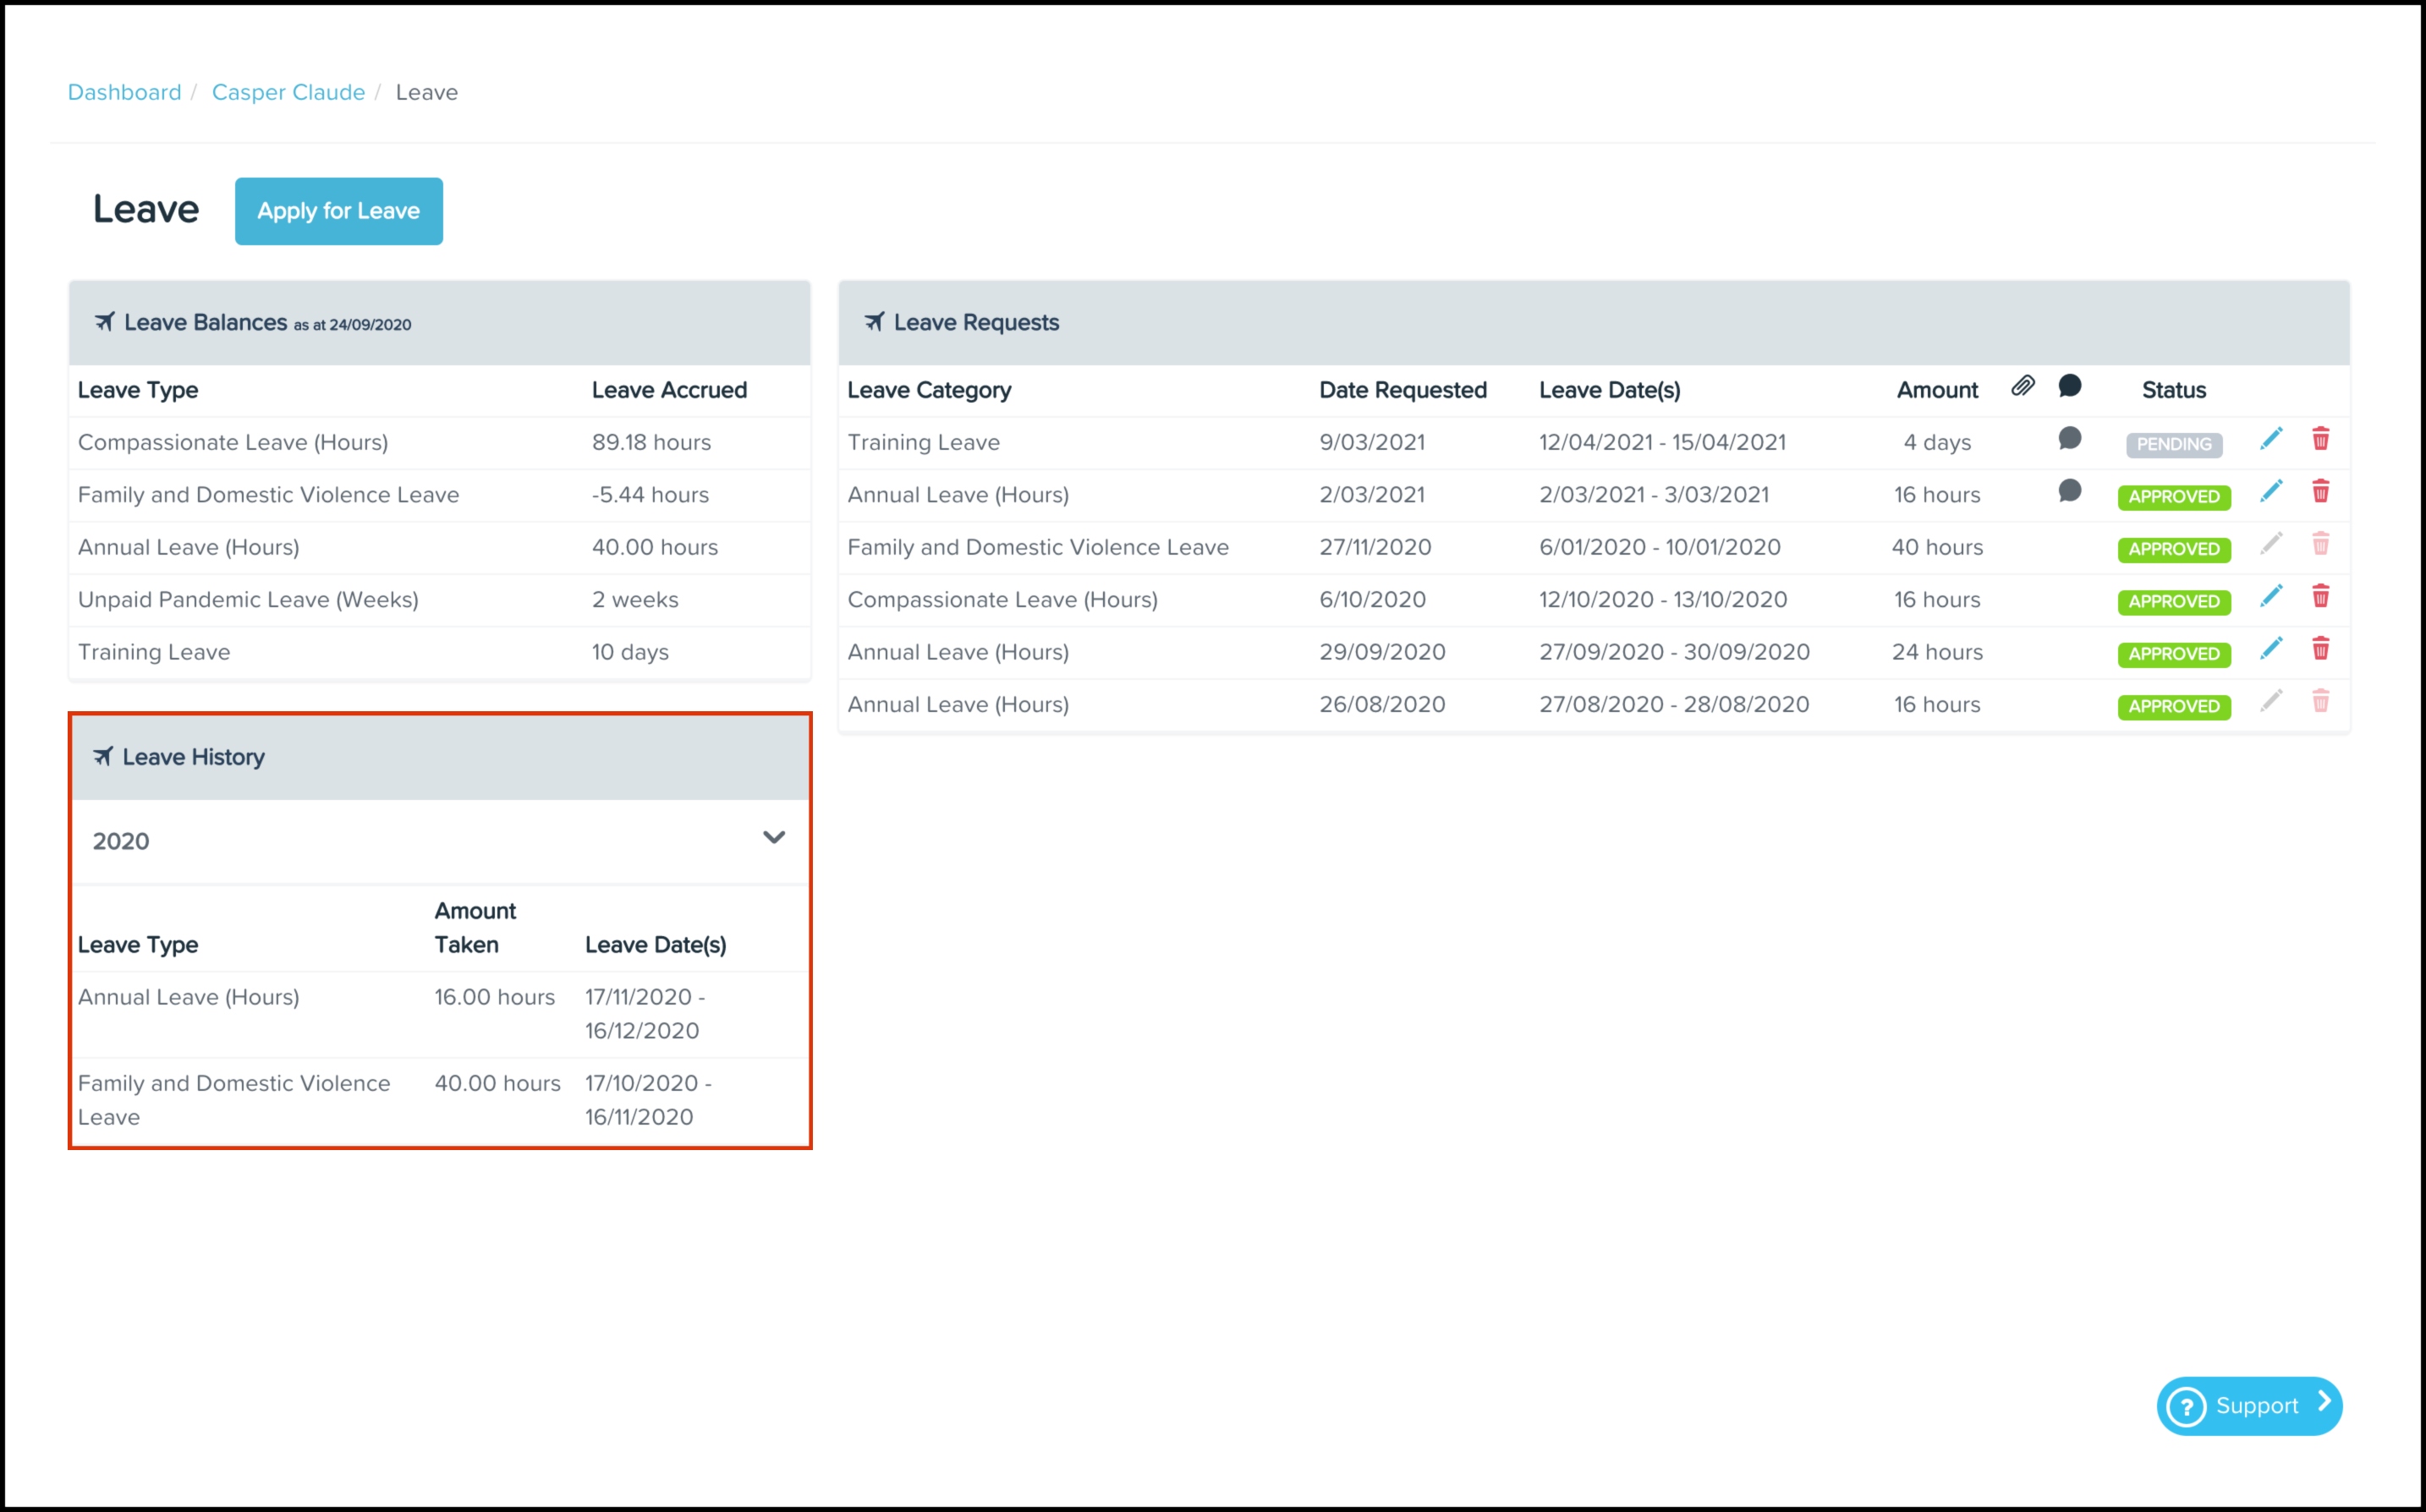Viewport: 2426px width, 1512px height.
Task: Delete the pending Training Leave request
Action: [x=2320, y=439]
